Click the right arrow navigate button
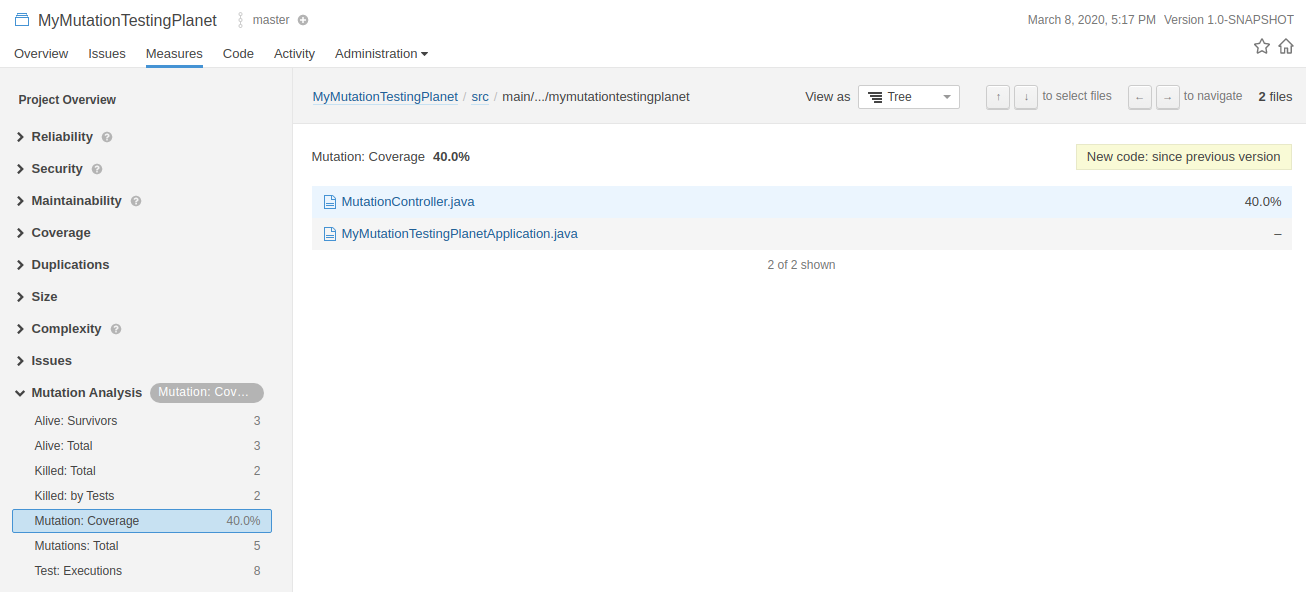The image size is (1306, 592). click(1168, 97)
